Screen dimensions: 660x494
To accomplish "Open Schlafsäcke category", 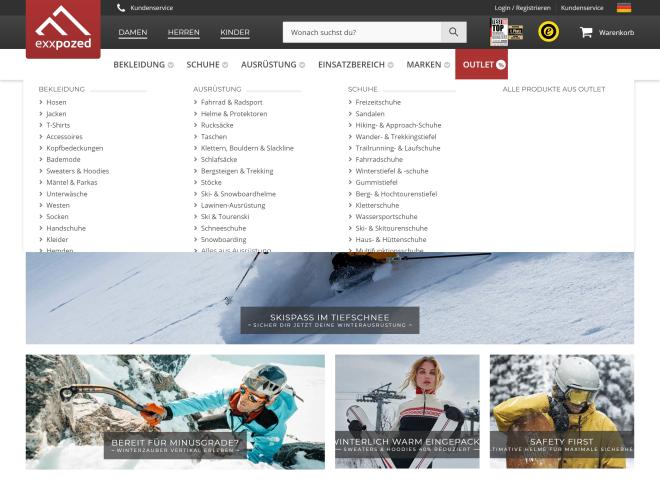I will pyautogui.click(x=219, y=159).
